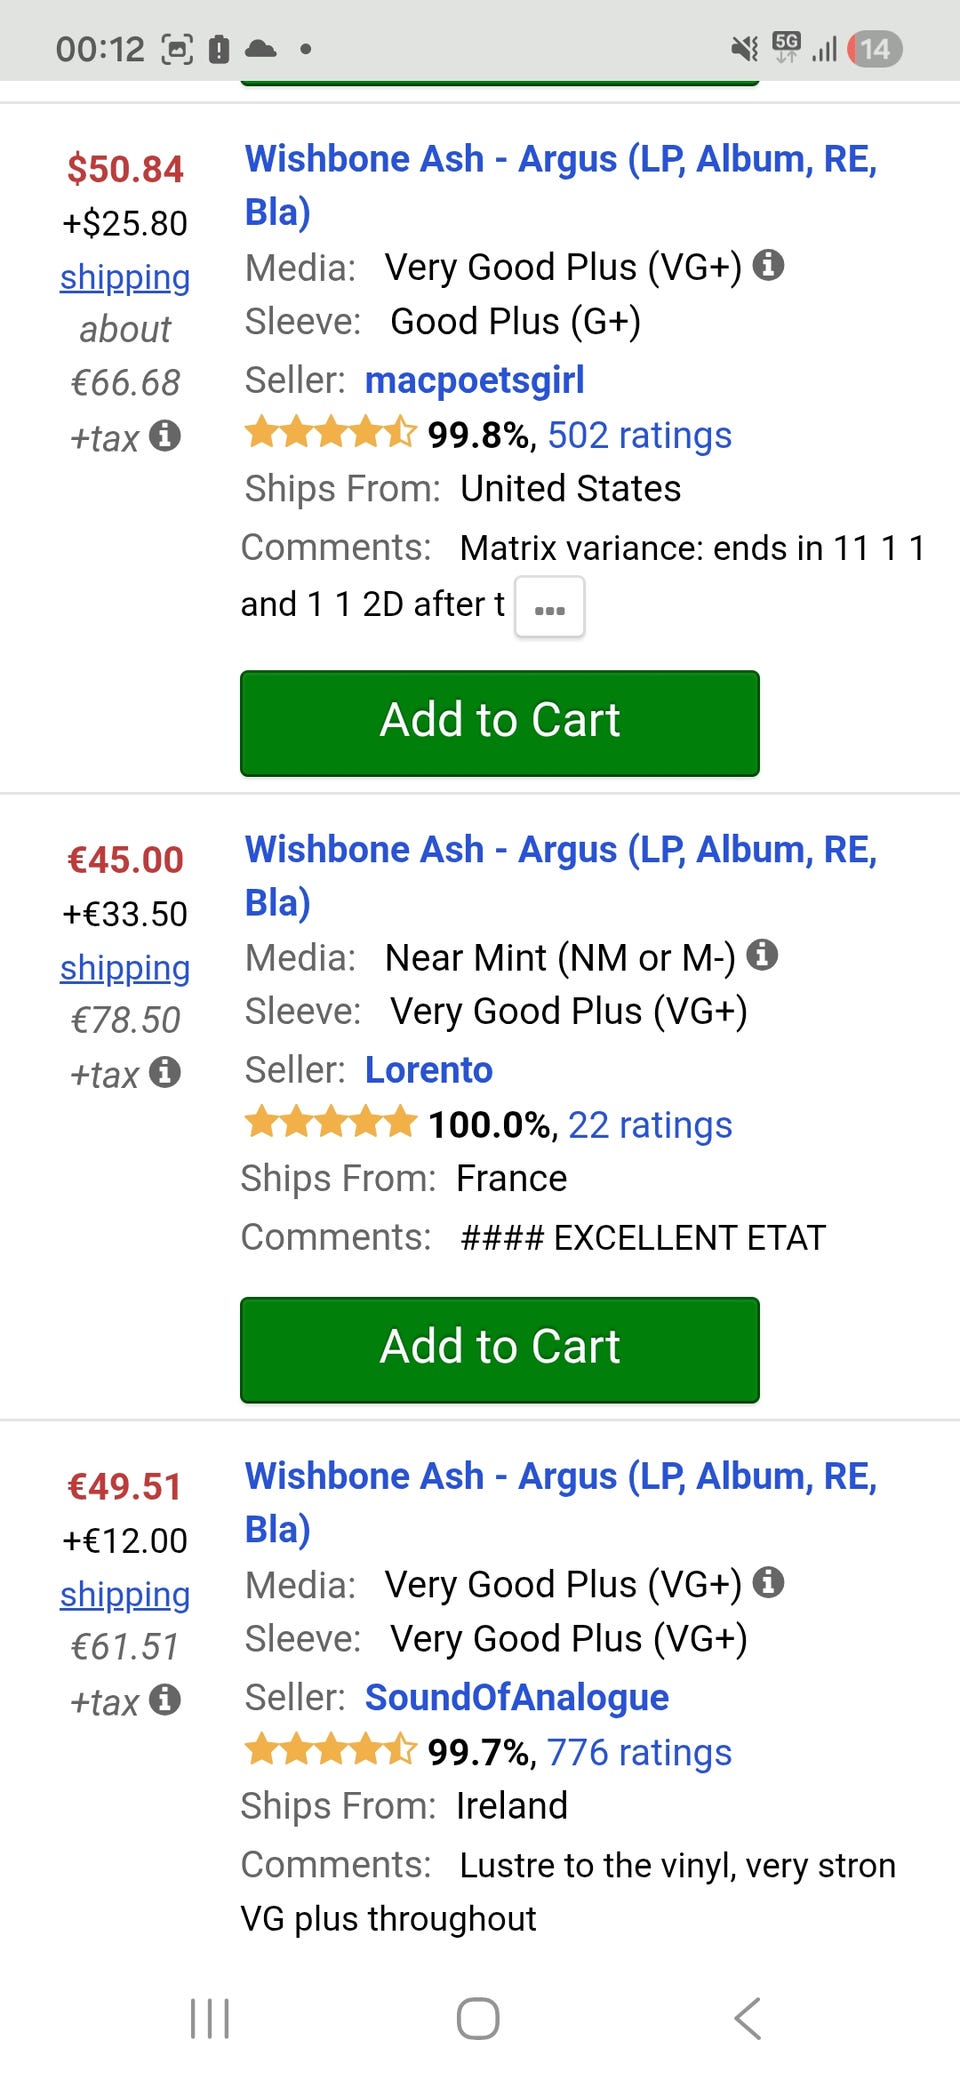The width and height of the screenshot is (960, 2080).
Task: View Lorento's 22 ratings
Action: (x=650, y=1125)
